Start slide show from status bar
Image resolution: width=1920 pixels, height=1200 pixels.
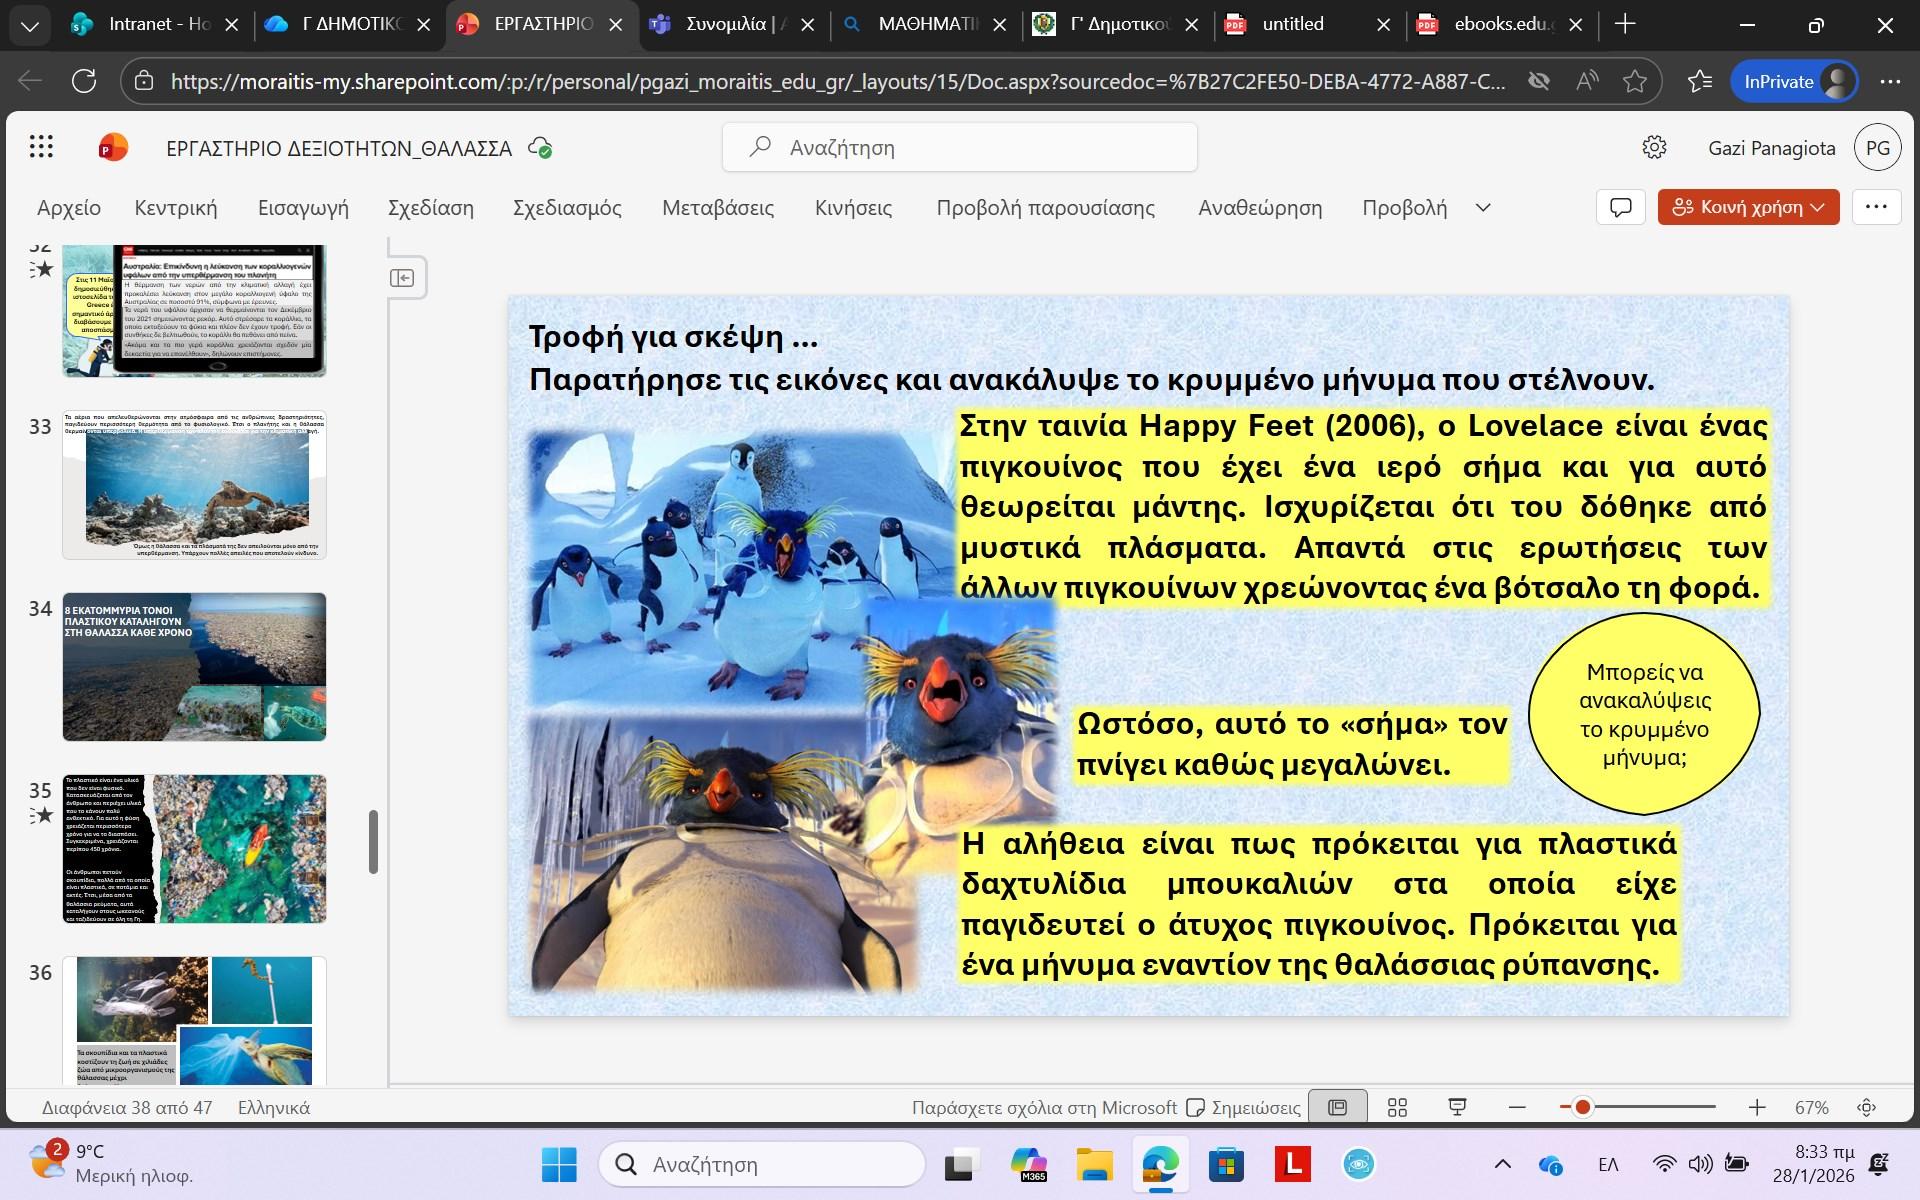pos(1457,1107)
